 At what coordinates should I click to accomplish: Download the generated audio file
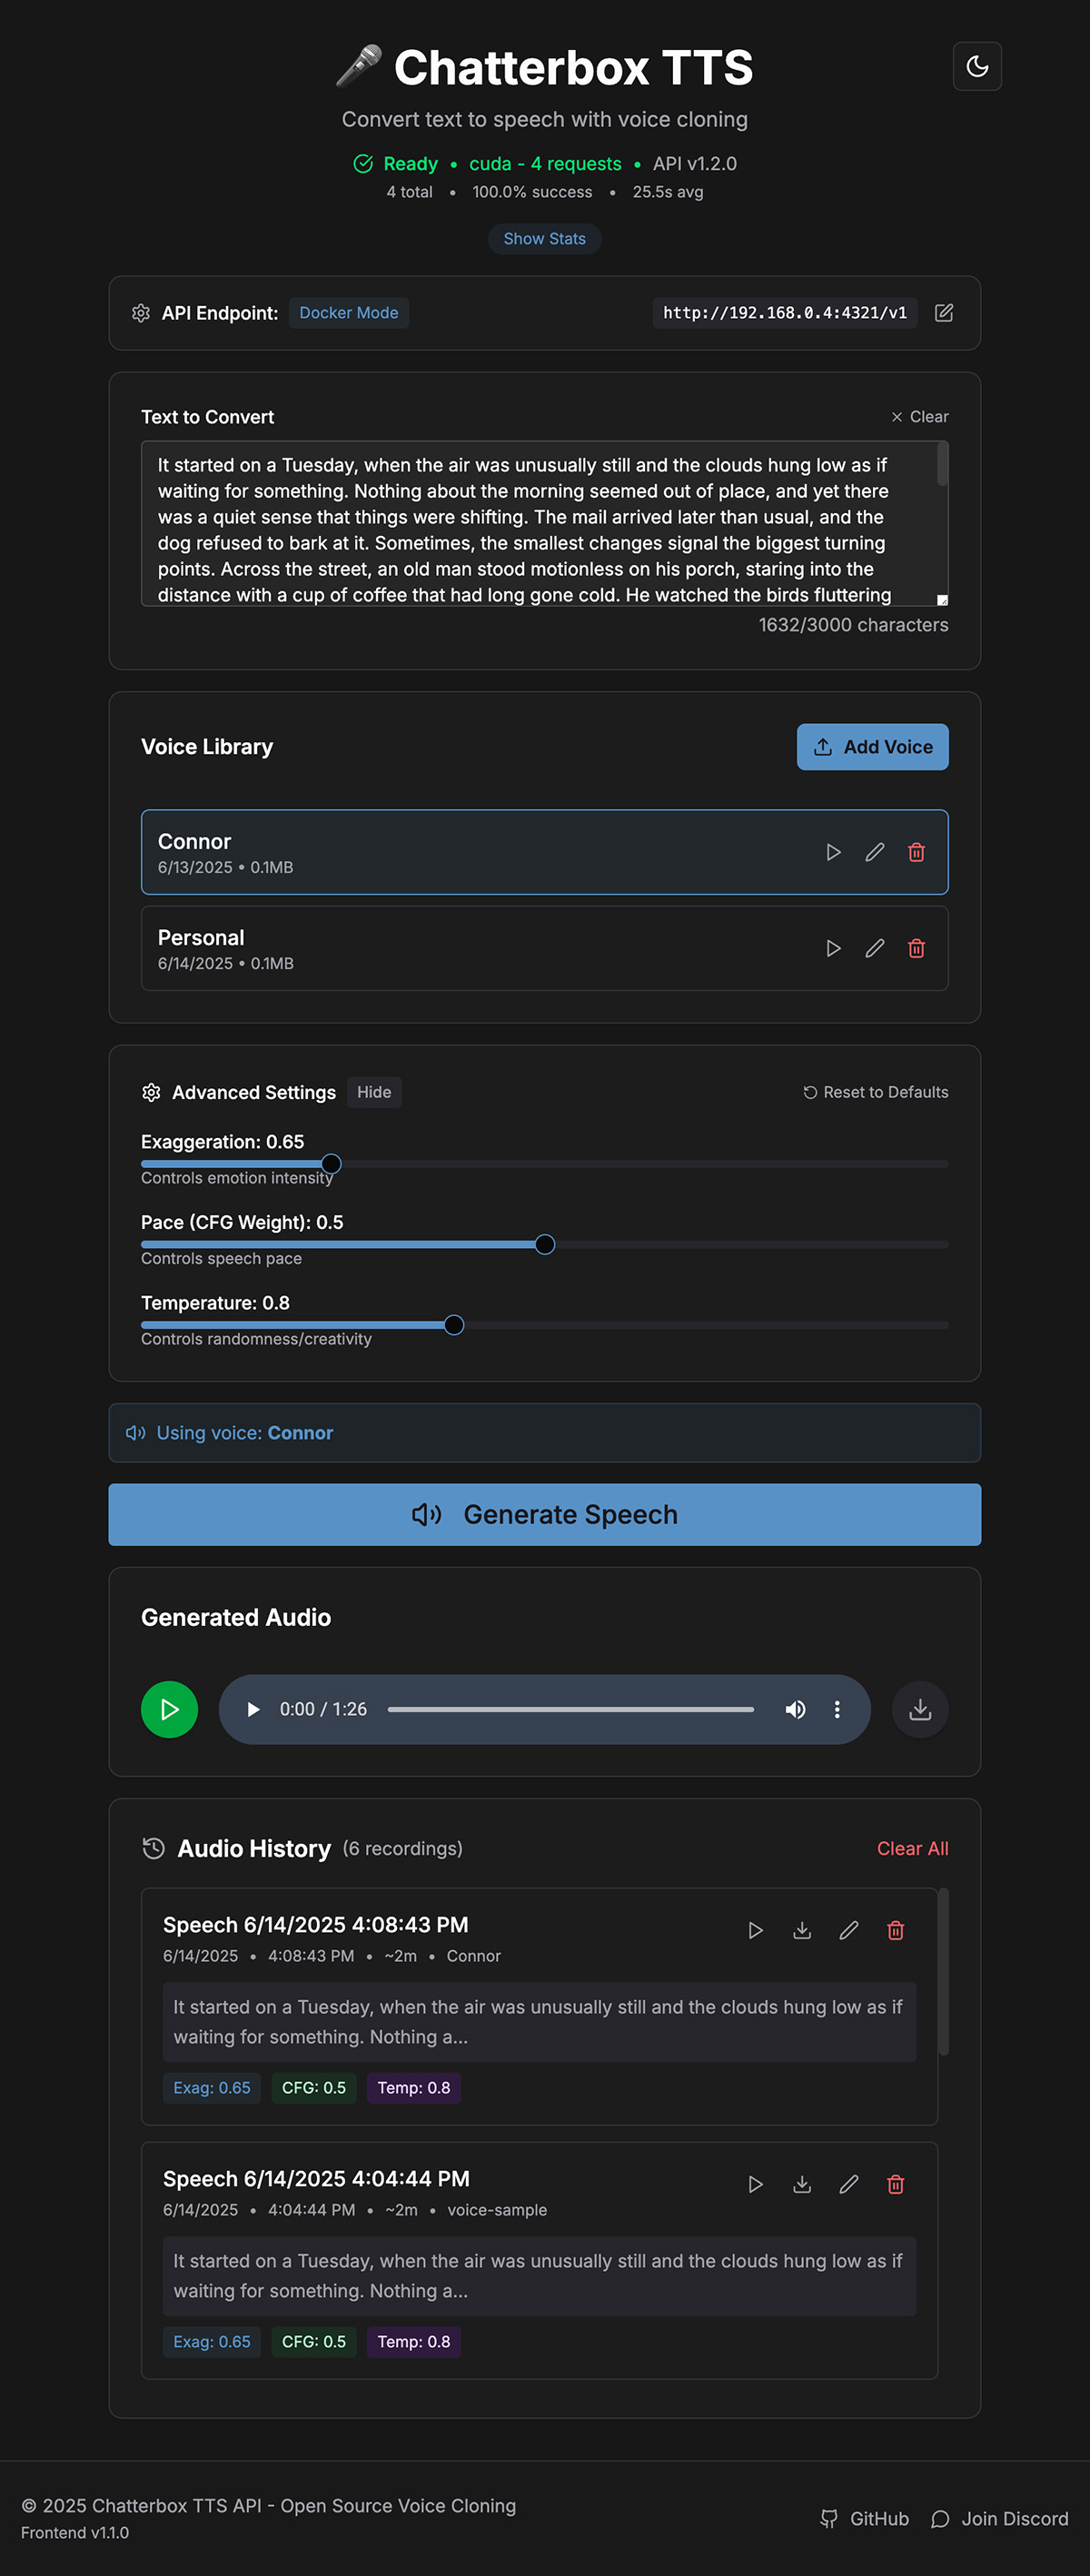(x=919, y=1709)
